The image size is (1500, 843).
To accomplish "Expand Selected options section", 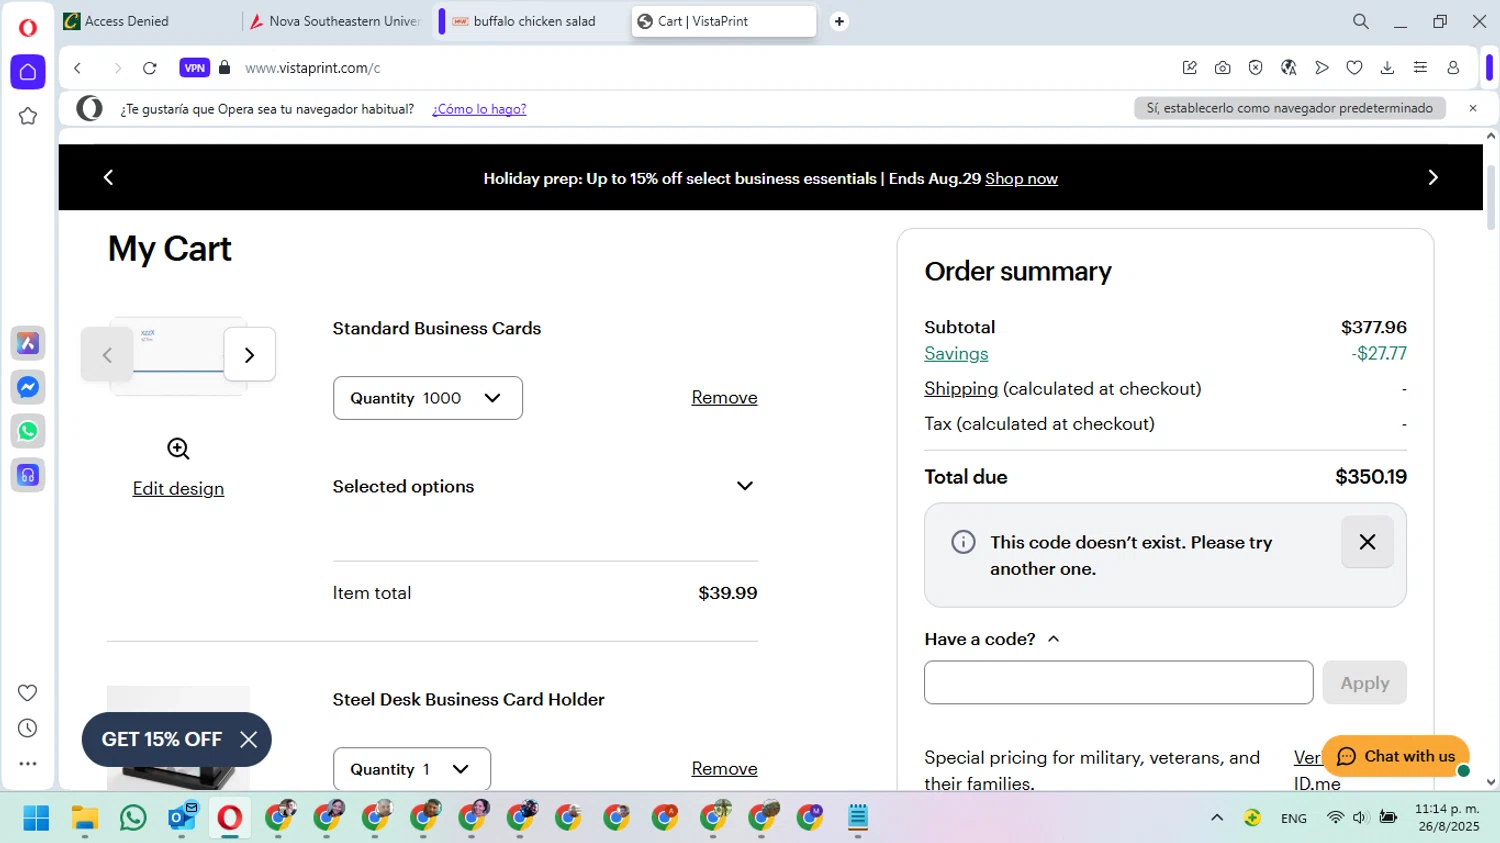I will (545, 486).
